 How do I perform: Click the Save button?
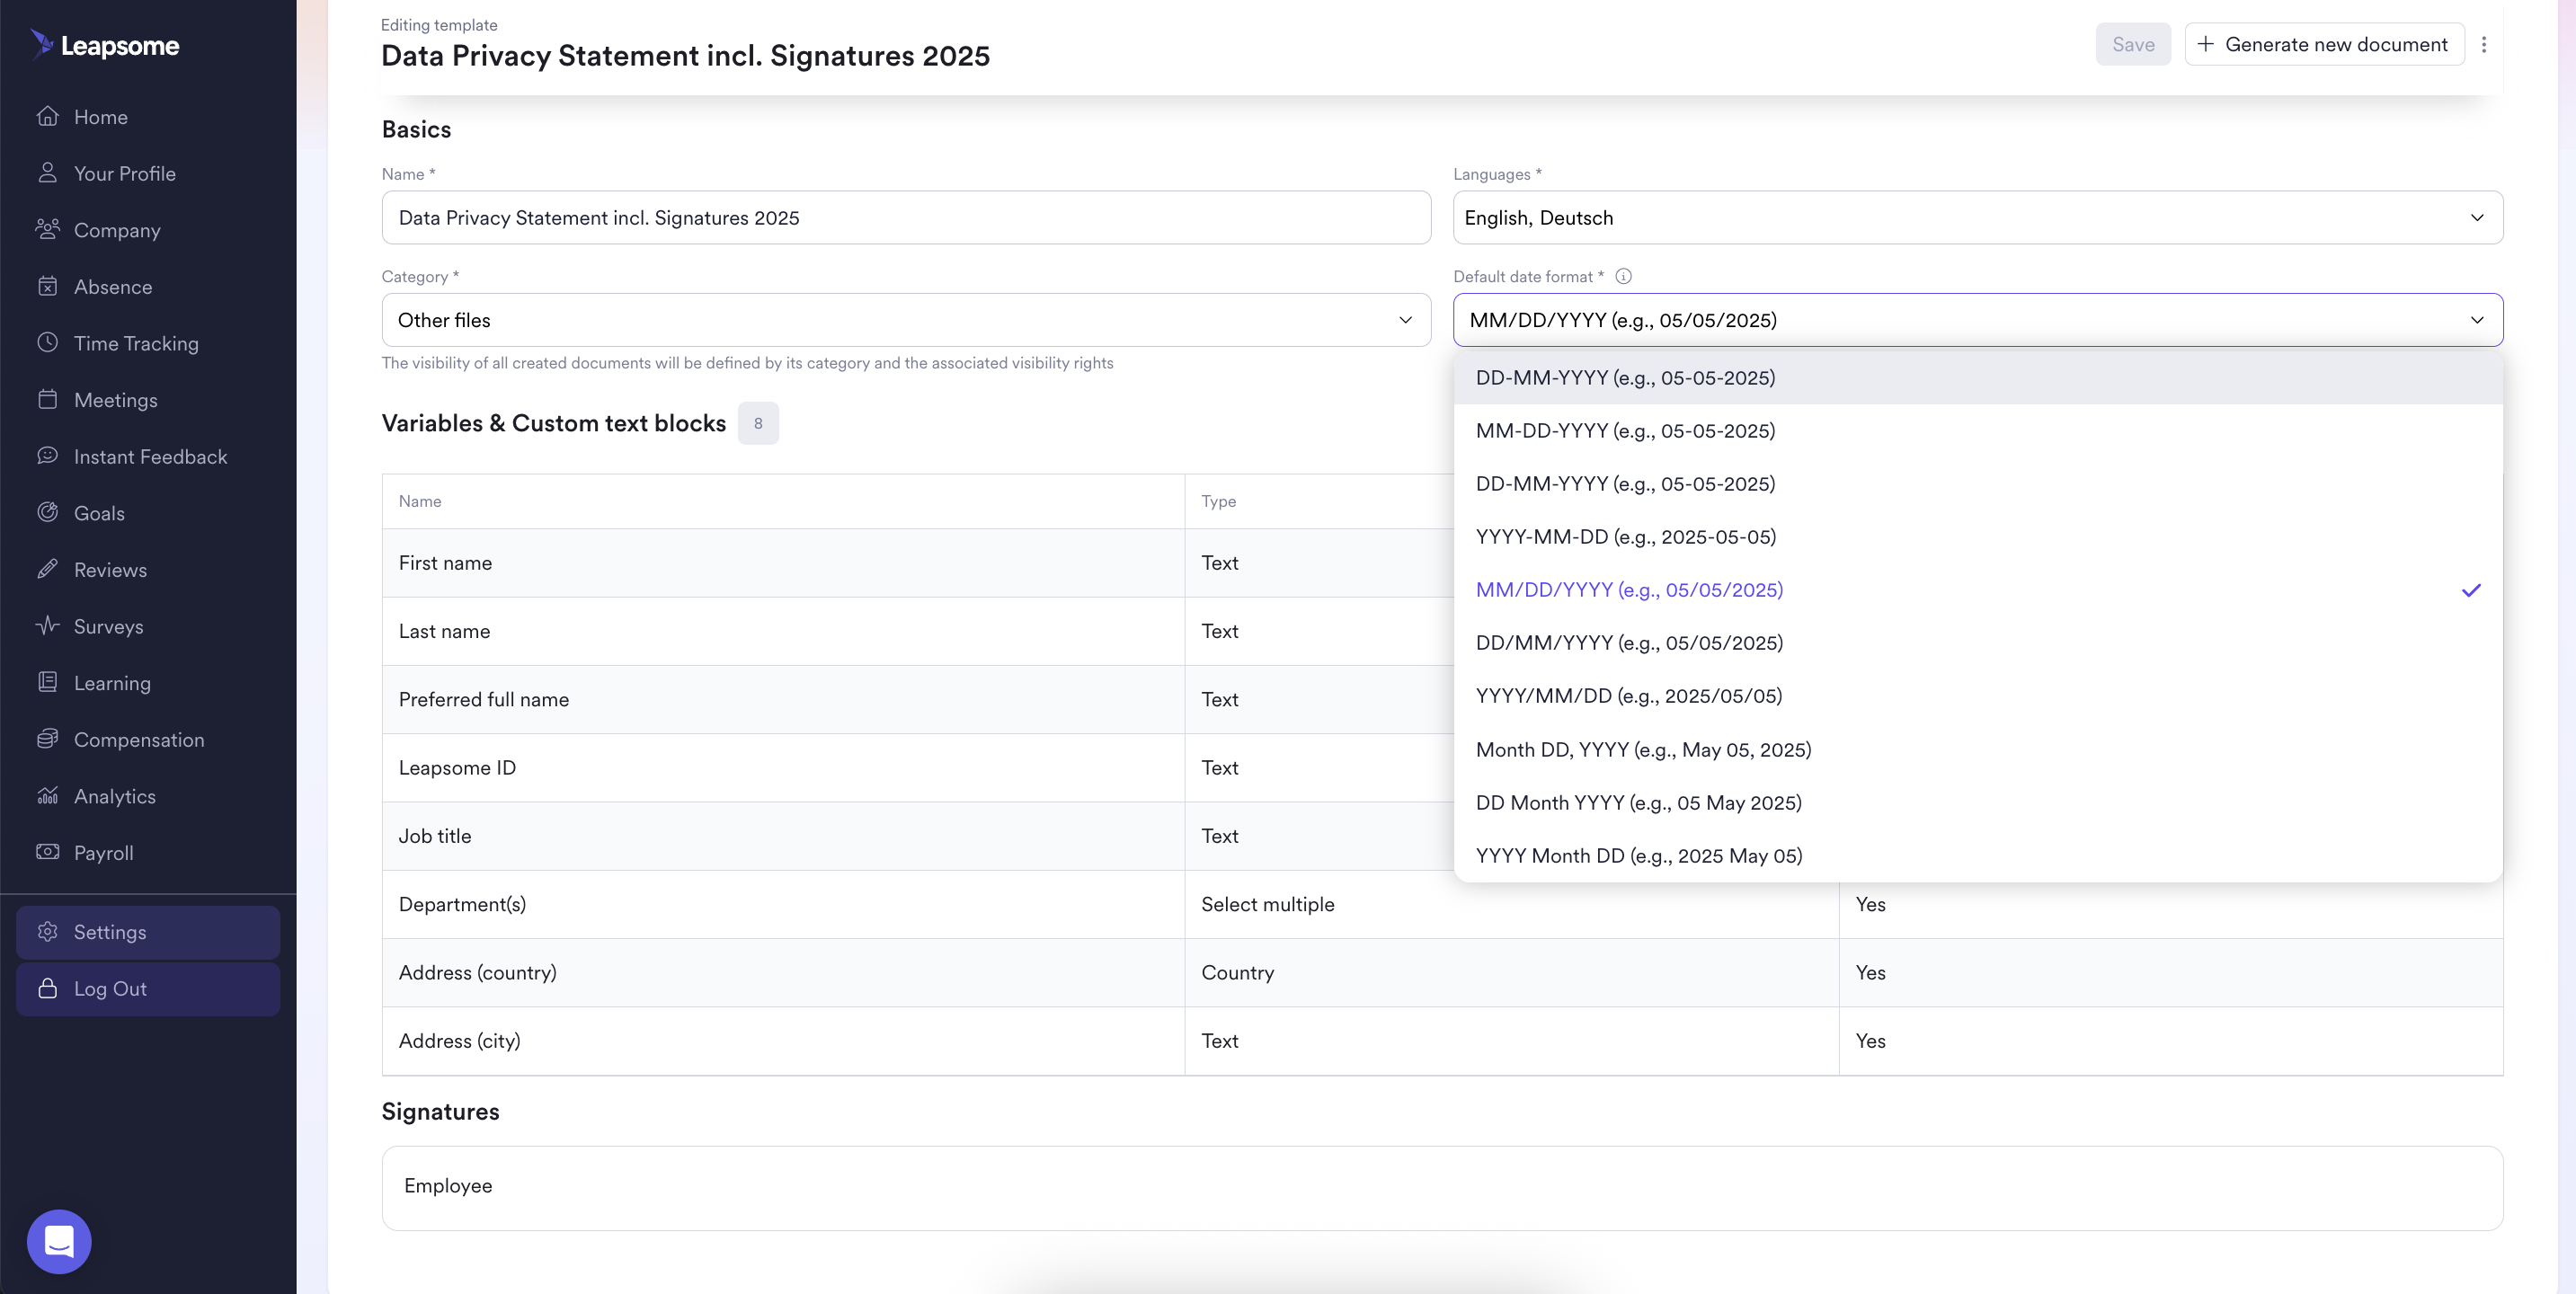click(2132, 44)
